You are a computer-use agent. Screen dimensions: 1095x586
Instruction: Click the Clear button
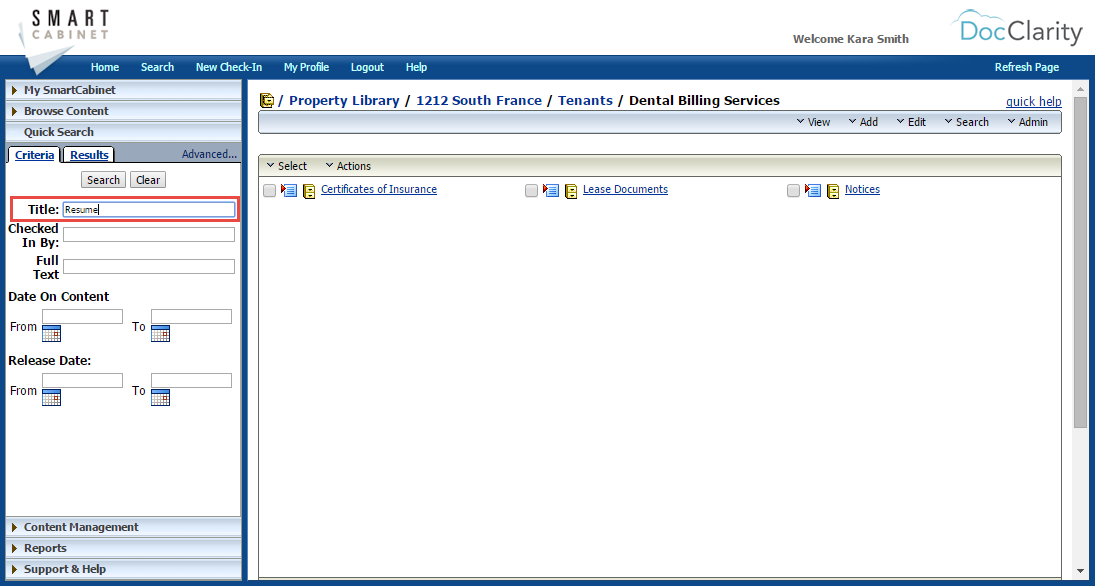147,179
